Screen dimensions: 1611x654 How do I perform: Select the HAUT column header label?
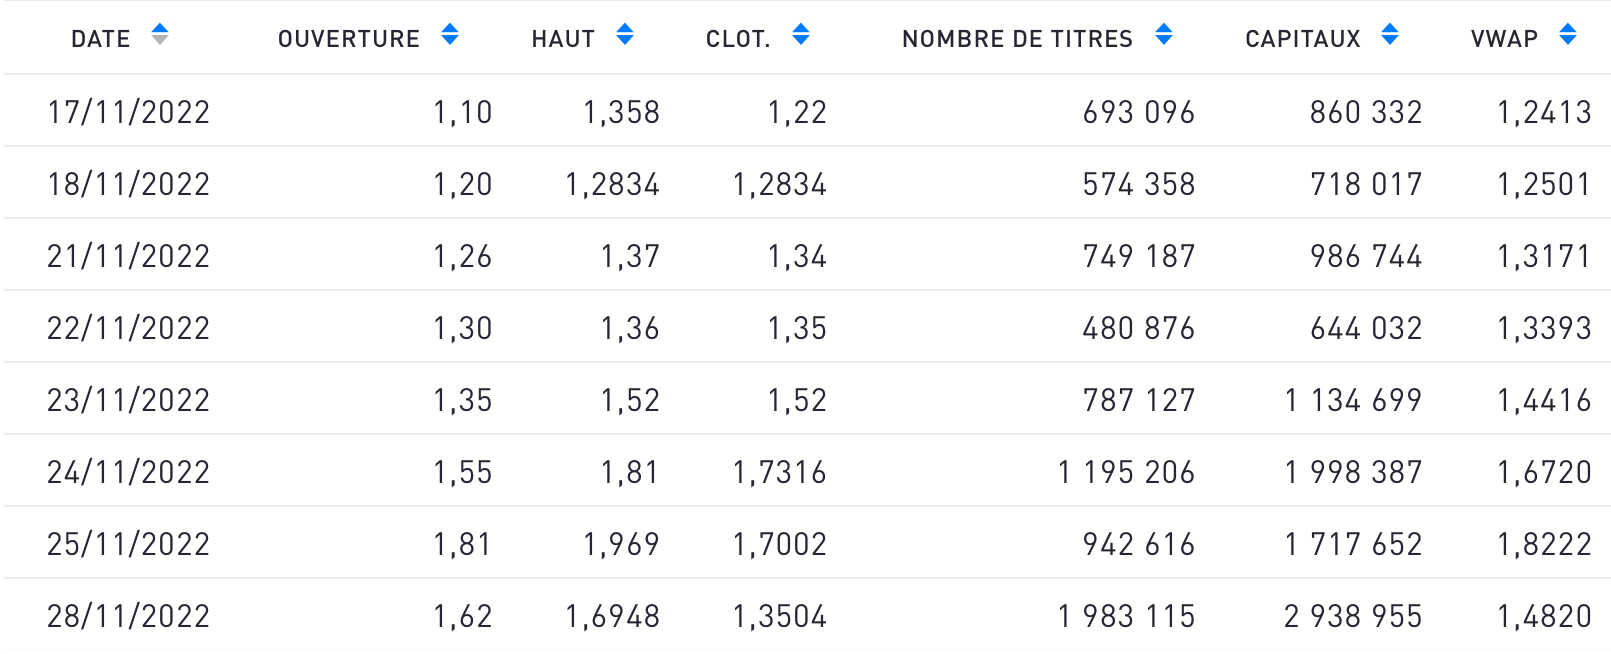pyautogui.click(x=563, y=39)
